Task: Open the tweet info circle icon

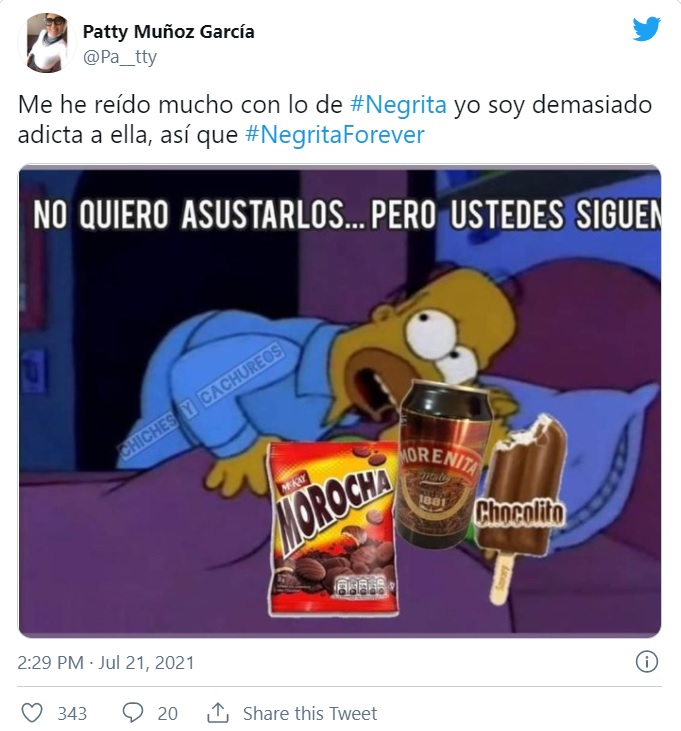Action: 647,662
